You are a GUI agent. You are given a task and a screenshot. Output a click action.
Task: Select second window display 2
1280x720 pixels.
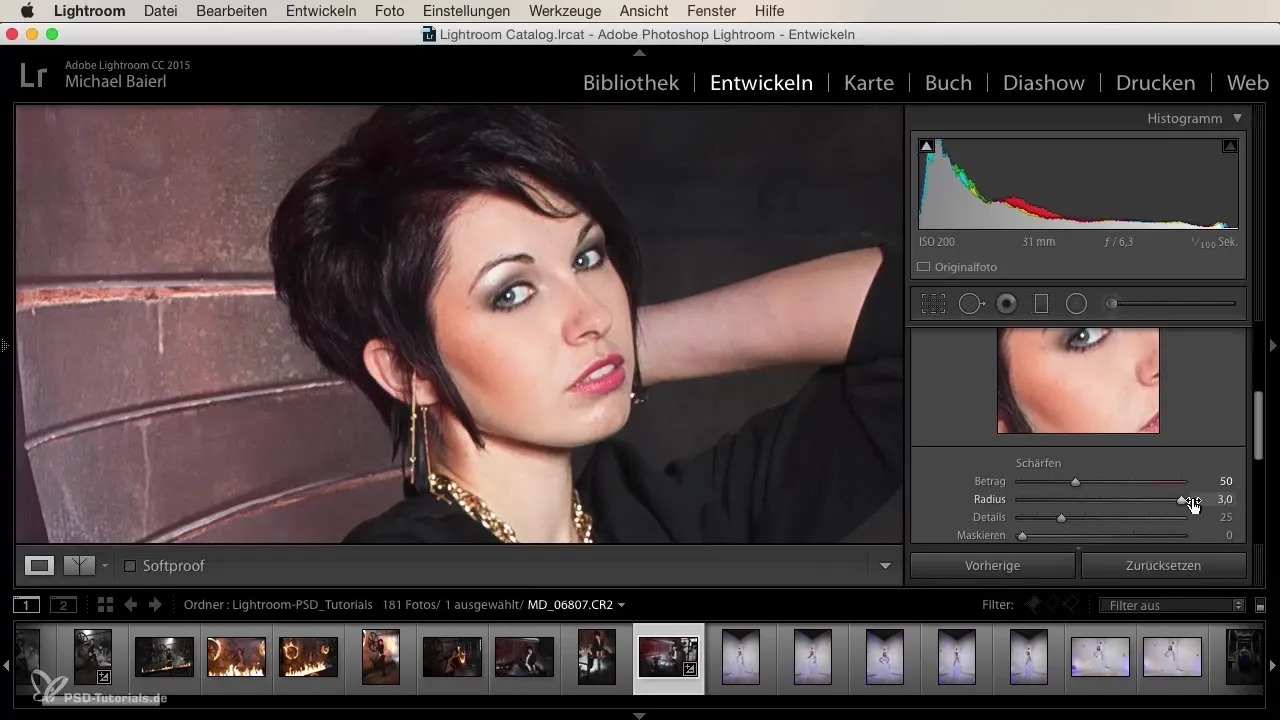click(63, 605)
